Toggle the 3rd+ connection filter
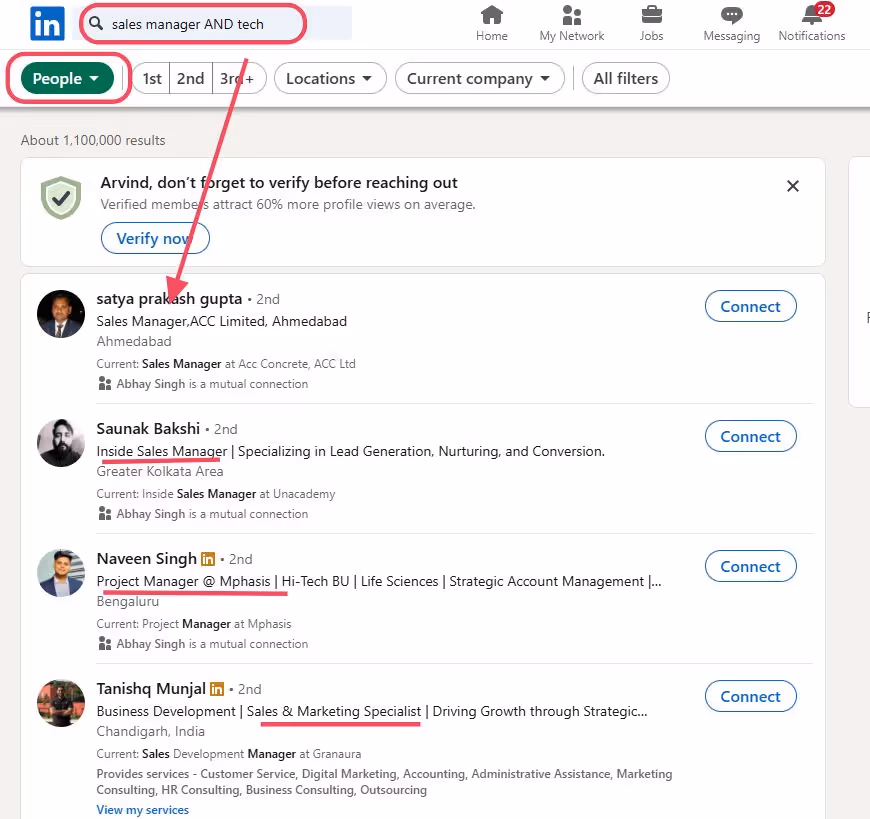The image size is (870, 819). 232,78
